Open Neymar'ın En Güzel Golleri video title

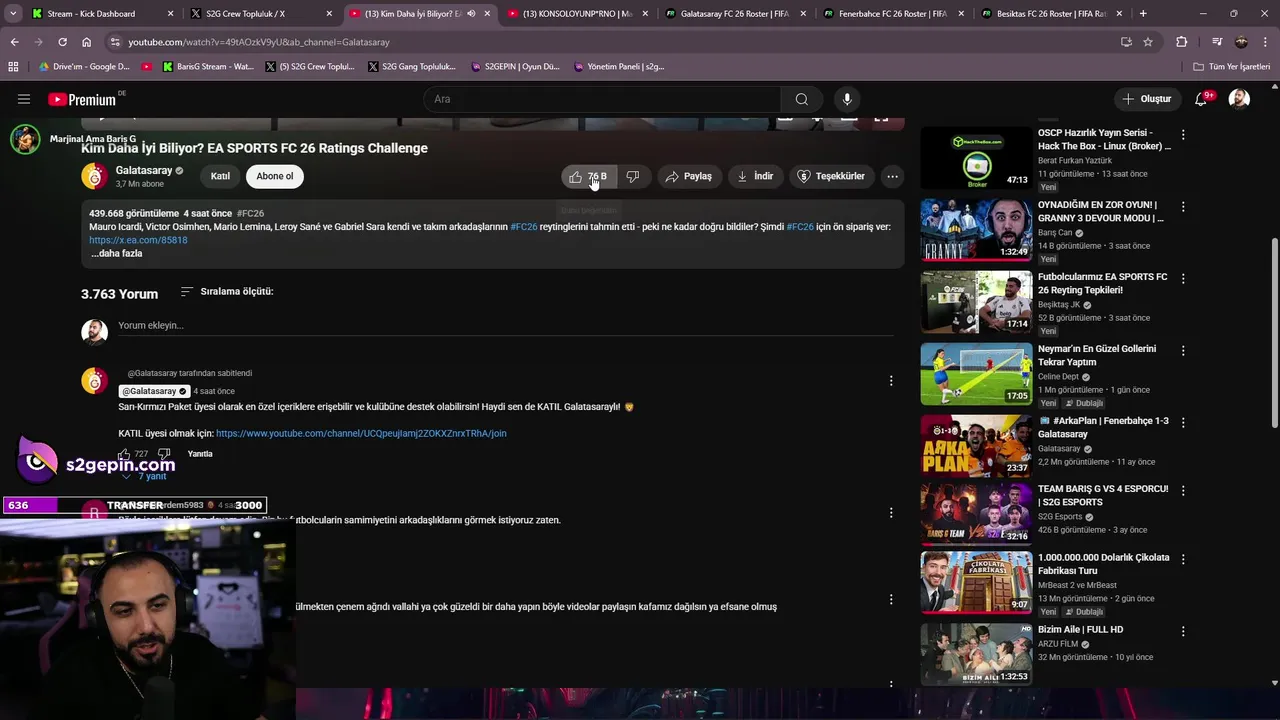click(x=1097, y=355)
